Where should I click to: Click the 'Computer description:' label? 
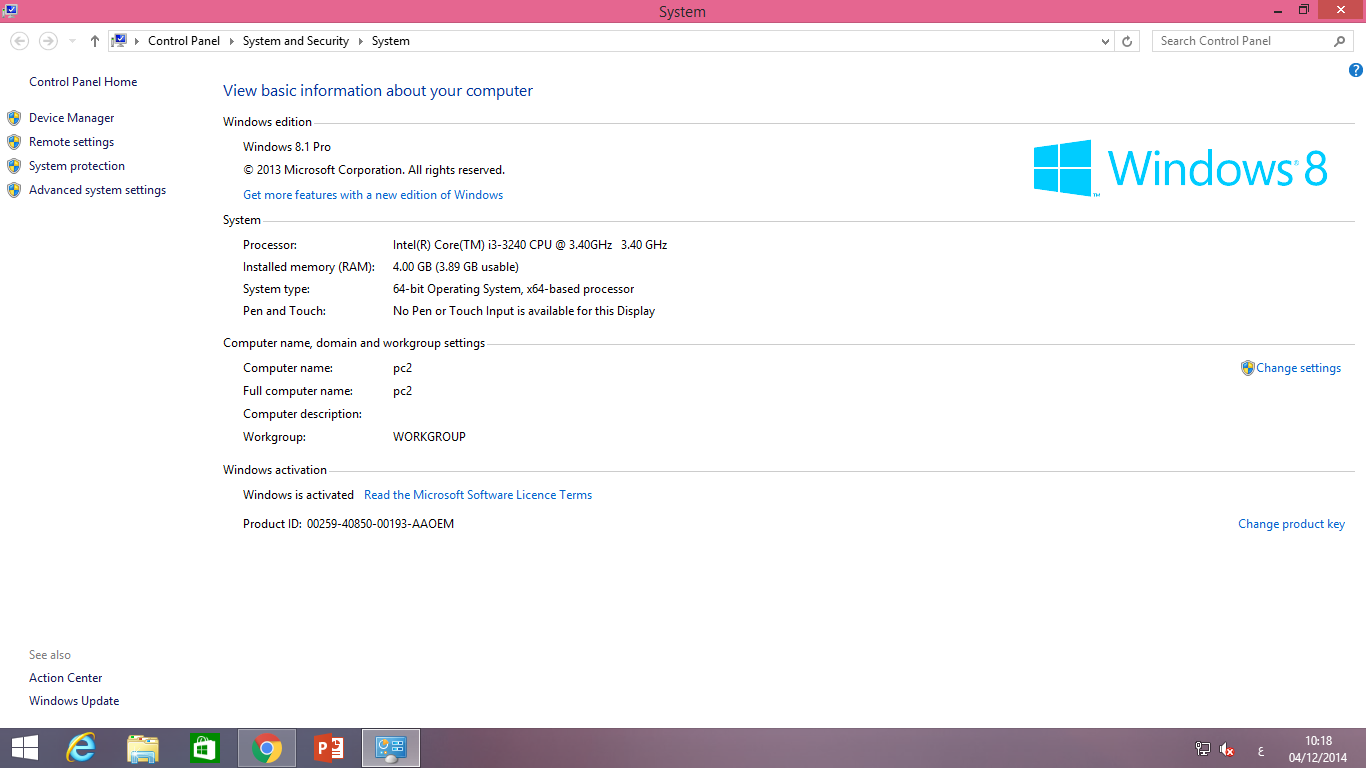[302, 414]
